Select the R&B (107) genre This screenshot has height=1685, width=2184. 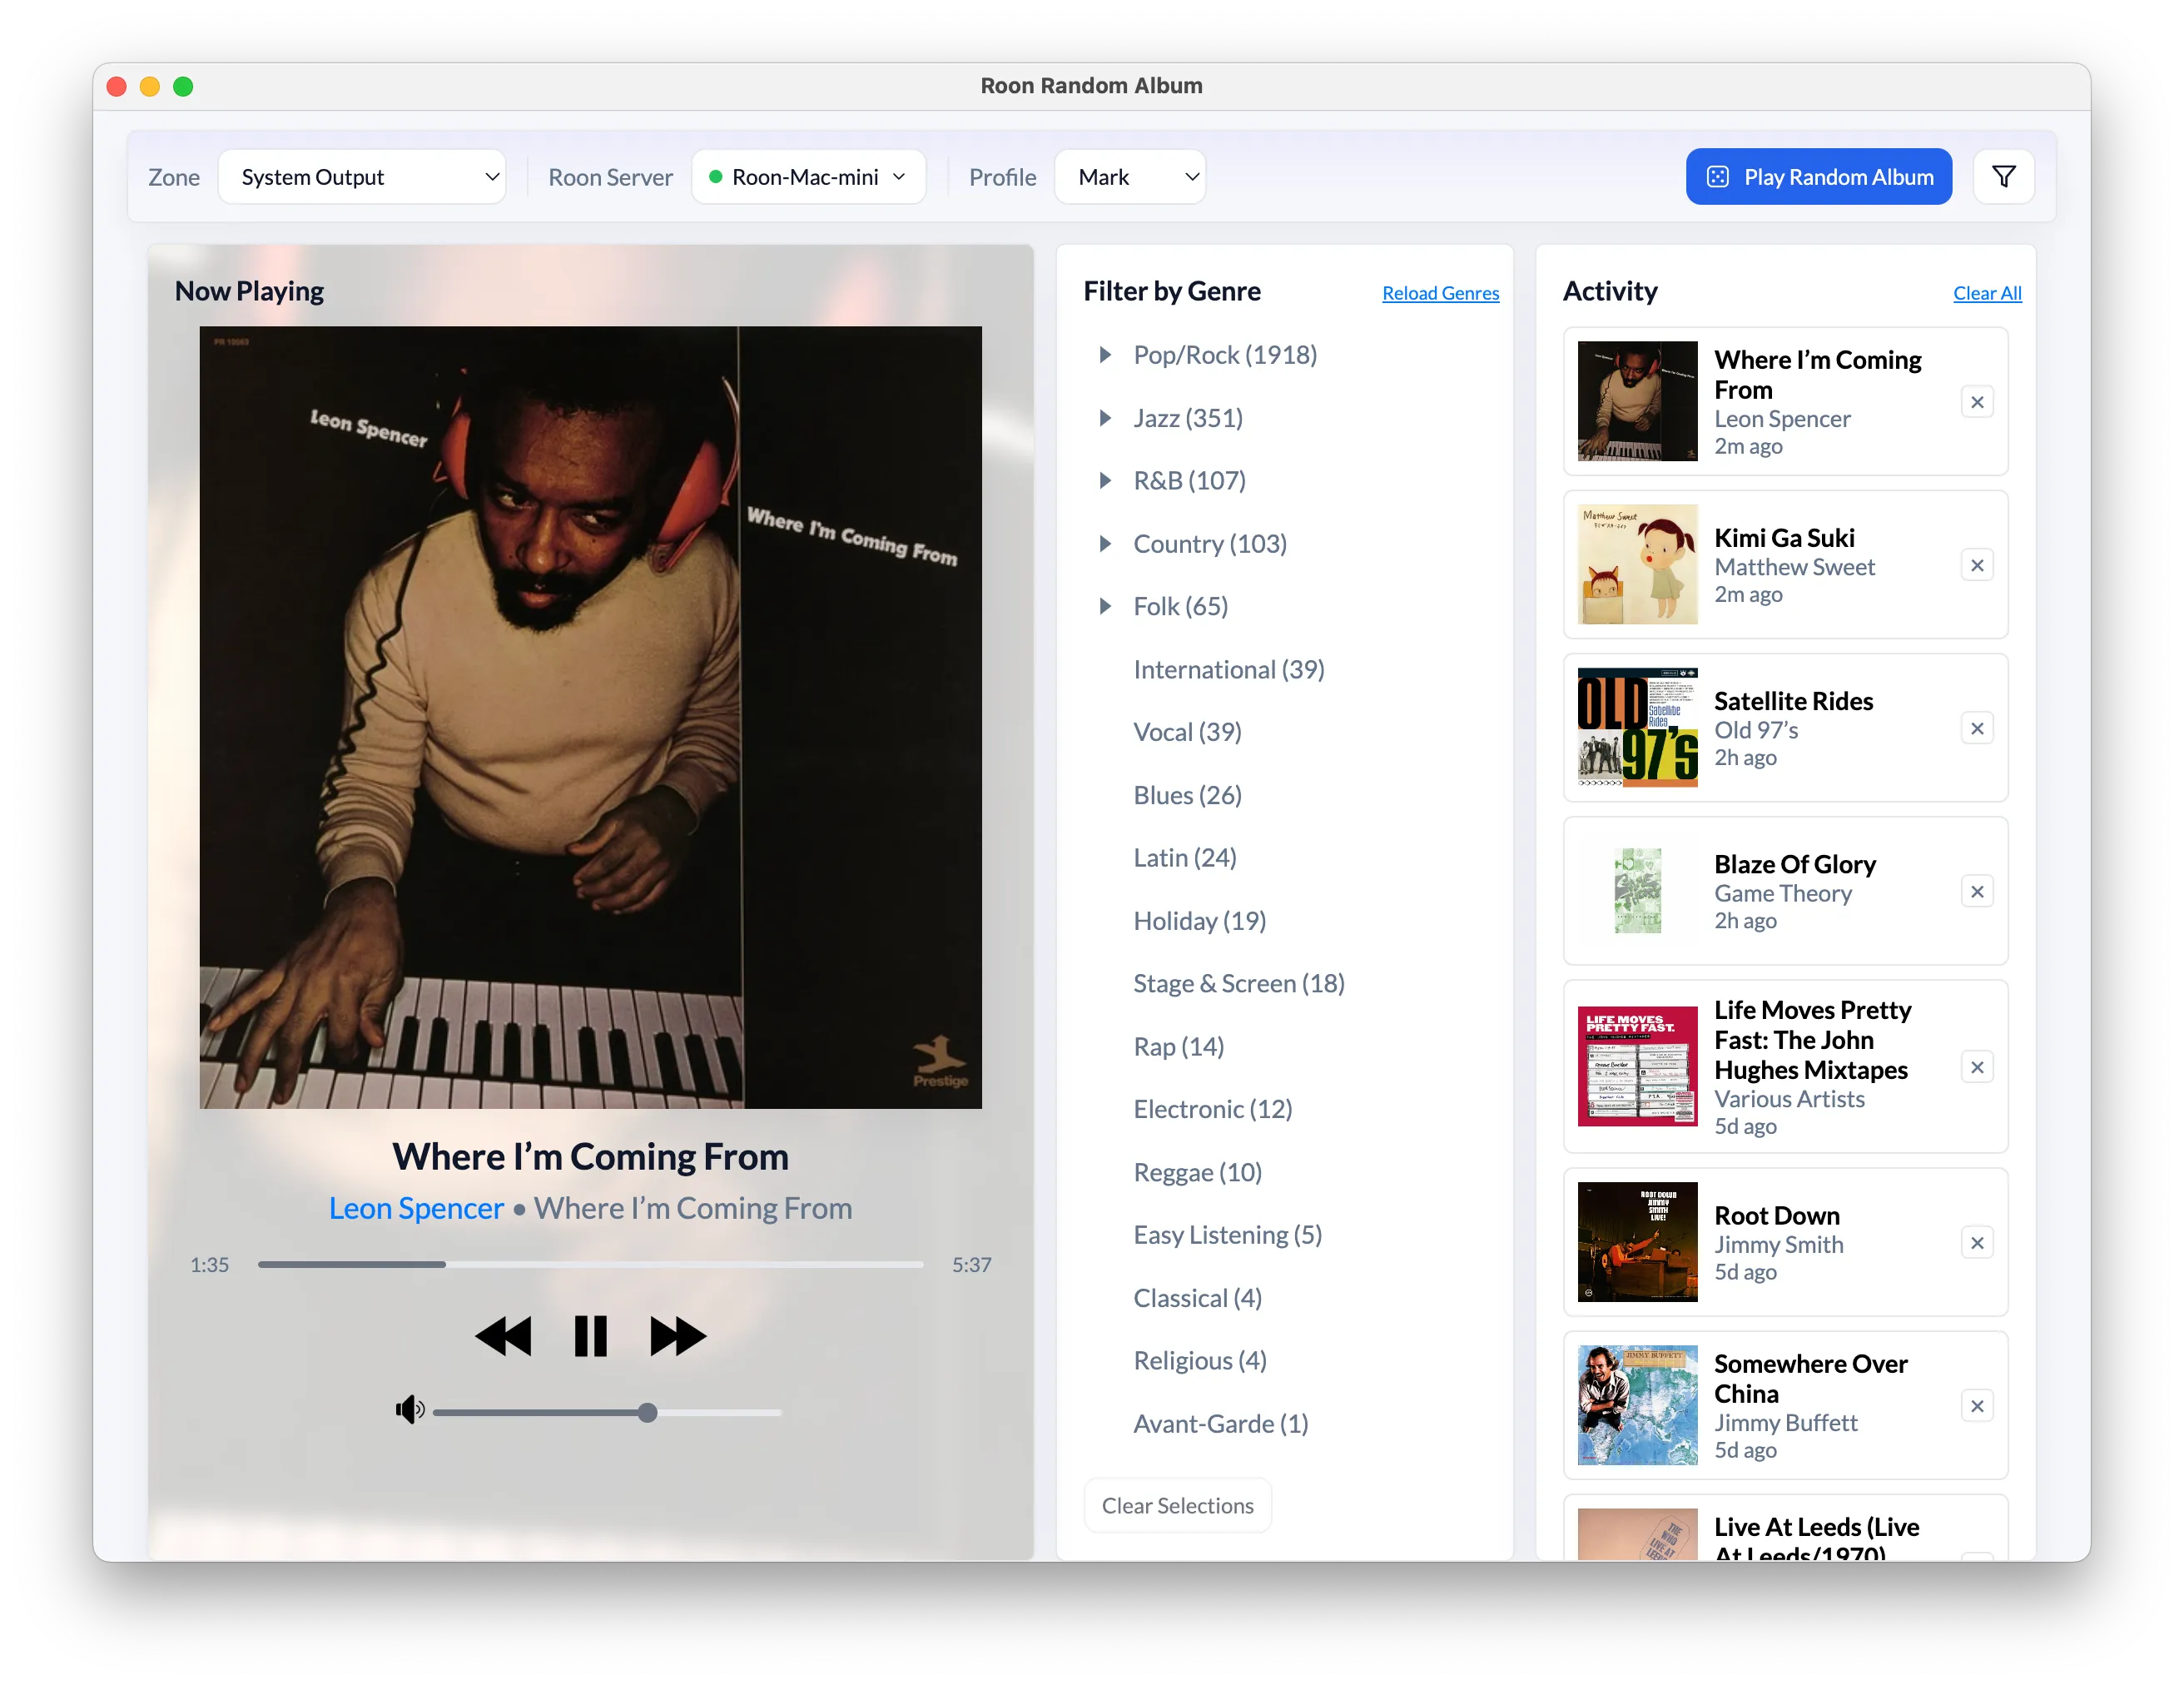(1189, 481)
